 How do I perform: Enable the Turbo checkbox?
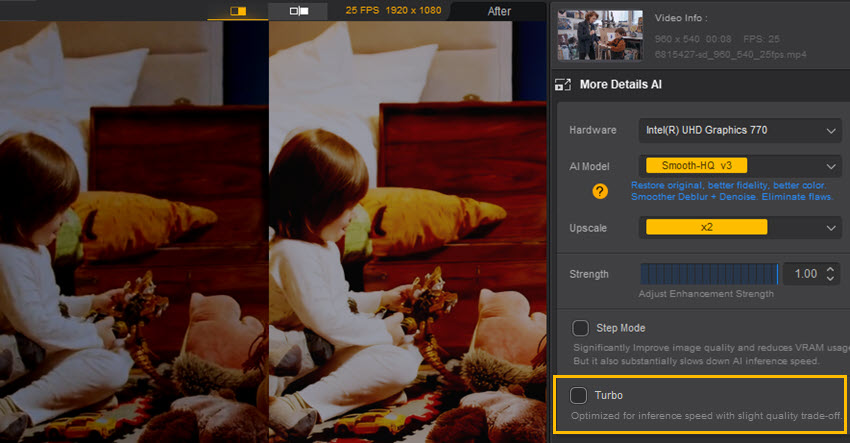point(579,395)
